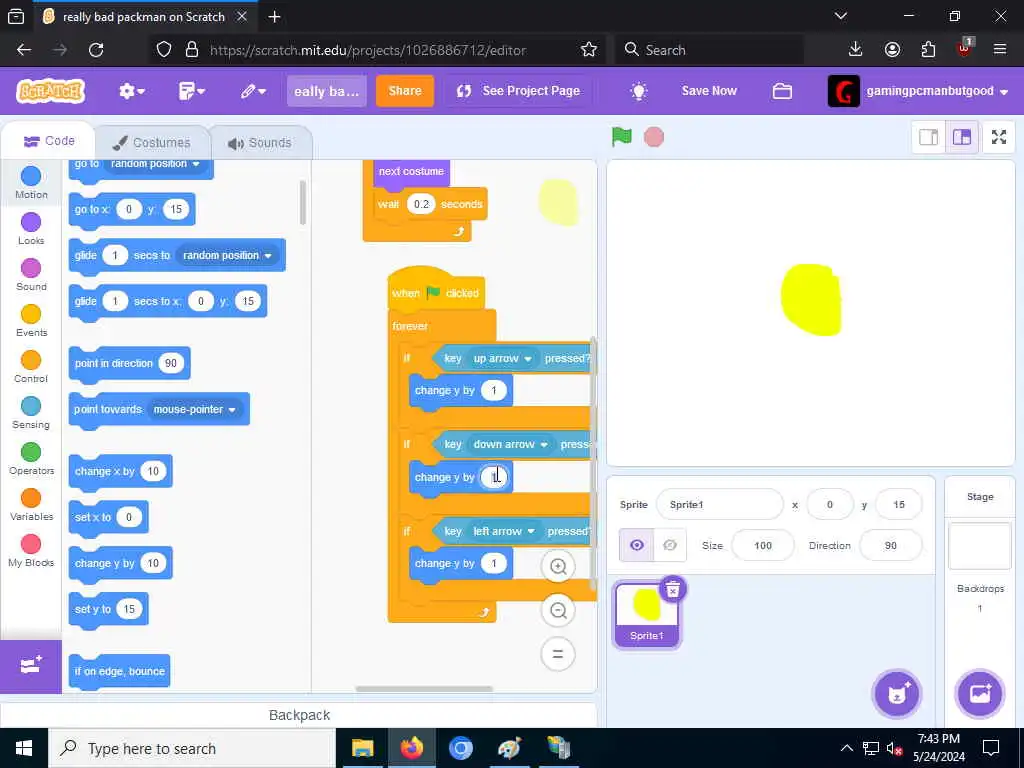
Task: Open the left arrow key dropdown
Action: tap(504, 531)
